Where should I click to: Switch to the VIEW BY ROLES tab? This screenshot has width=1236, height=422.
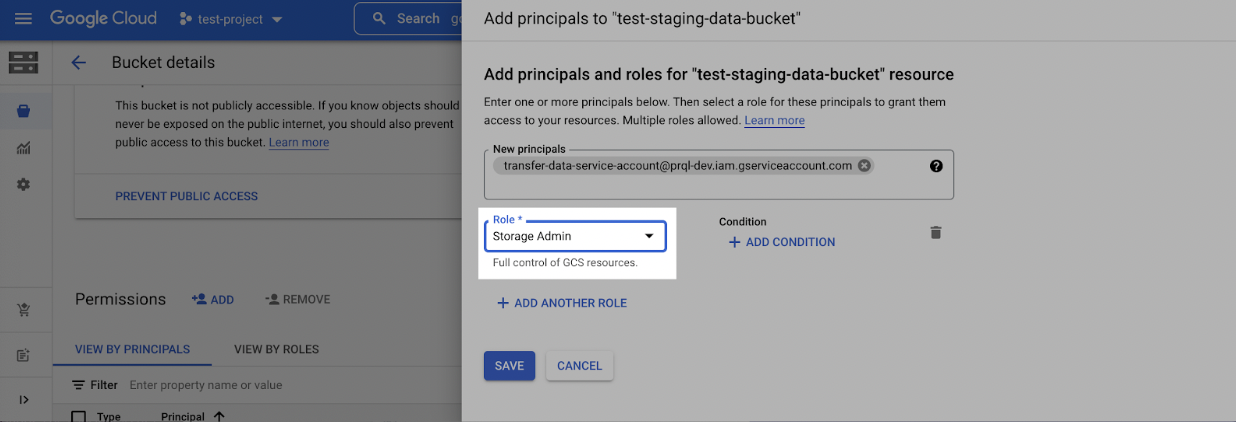[x=277, y=349]
